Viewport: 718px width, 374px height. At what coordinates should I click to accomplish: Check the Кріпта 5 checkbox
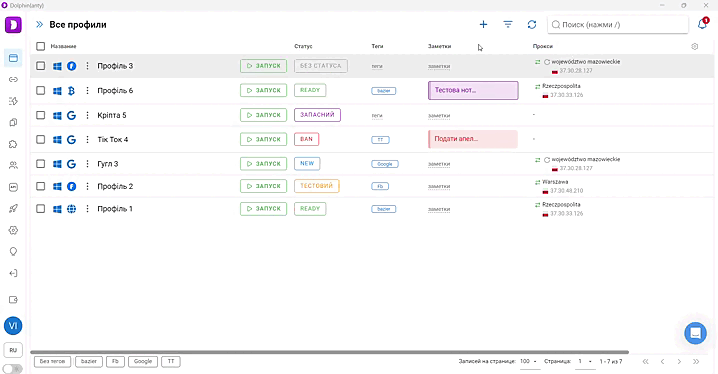tap(41, 115)
